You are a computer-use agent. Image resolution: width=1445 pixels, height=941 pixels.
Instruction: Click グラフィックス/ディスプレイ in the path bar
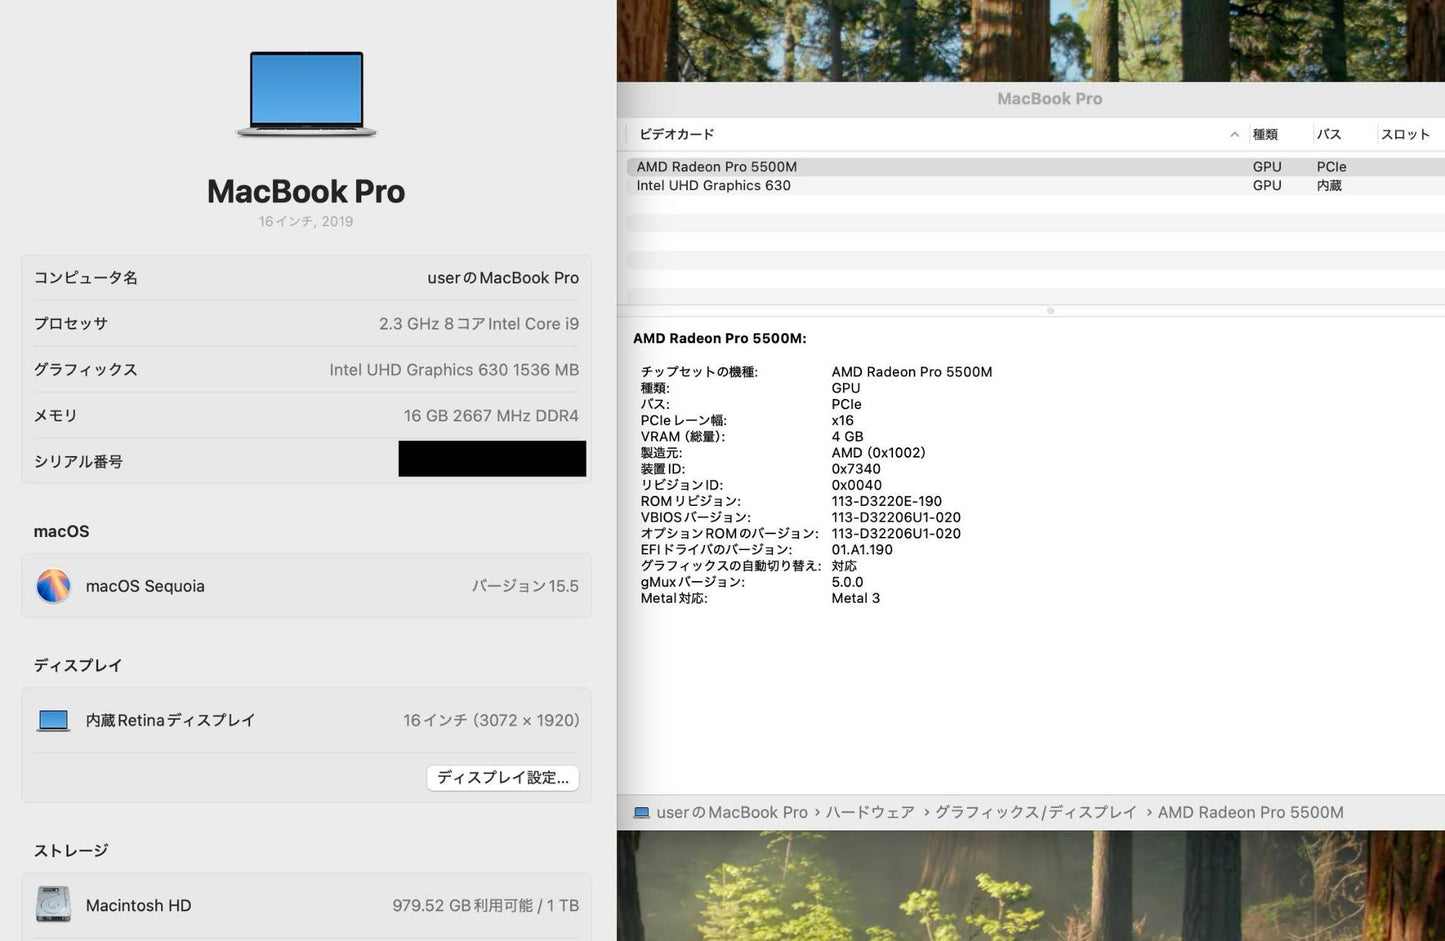[x=1035, y=813]
